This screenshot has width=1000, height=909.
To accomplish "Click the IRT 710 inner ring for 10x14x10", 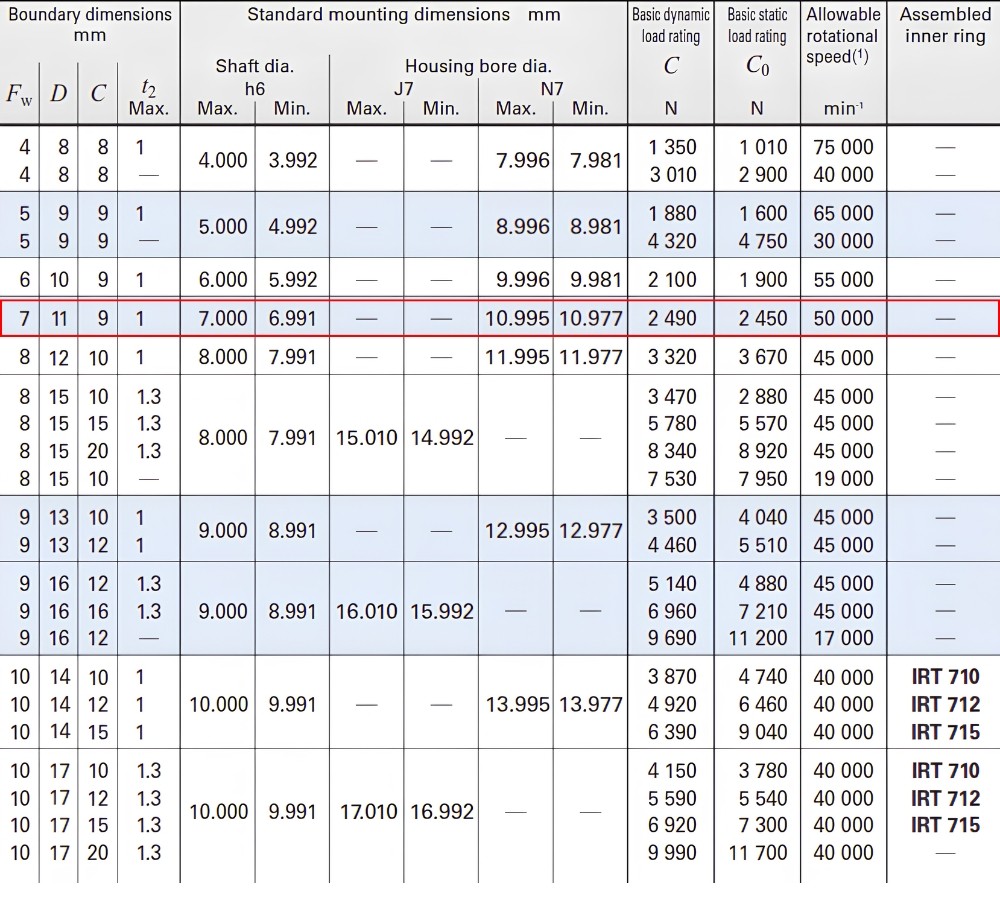I will 945,676.
